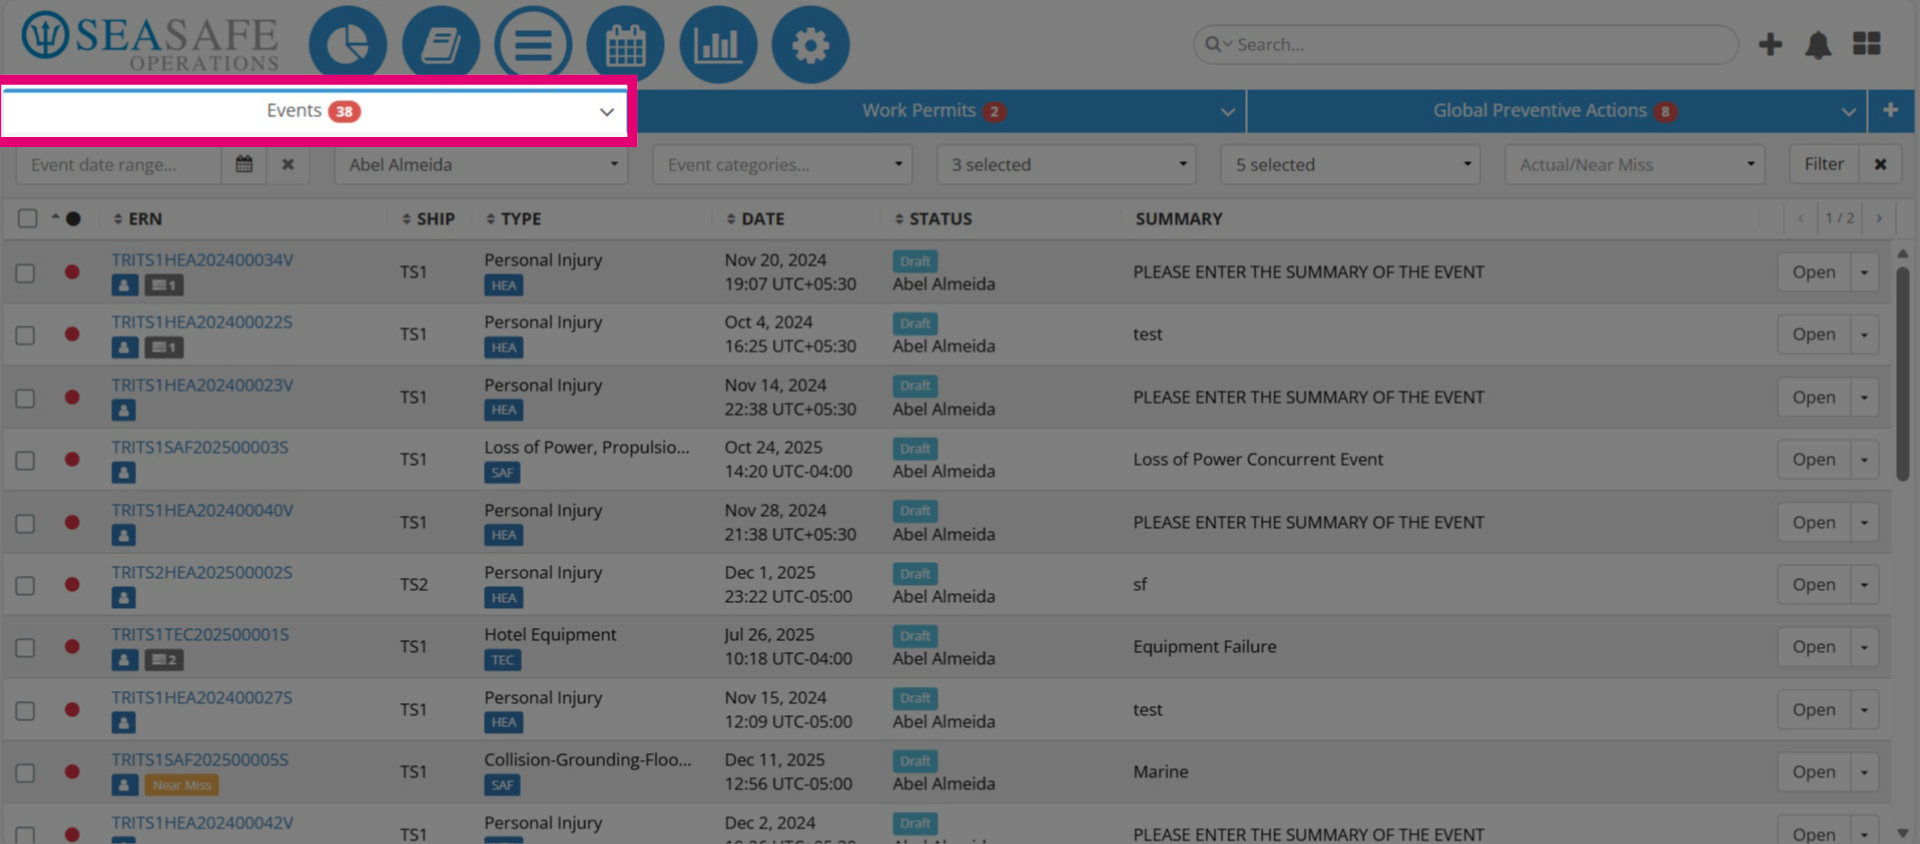Viewport: 1920px width, 844px height.
Task: Open the 5 selected dropdown
Action: 1351,164
